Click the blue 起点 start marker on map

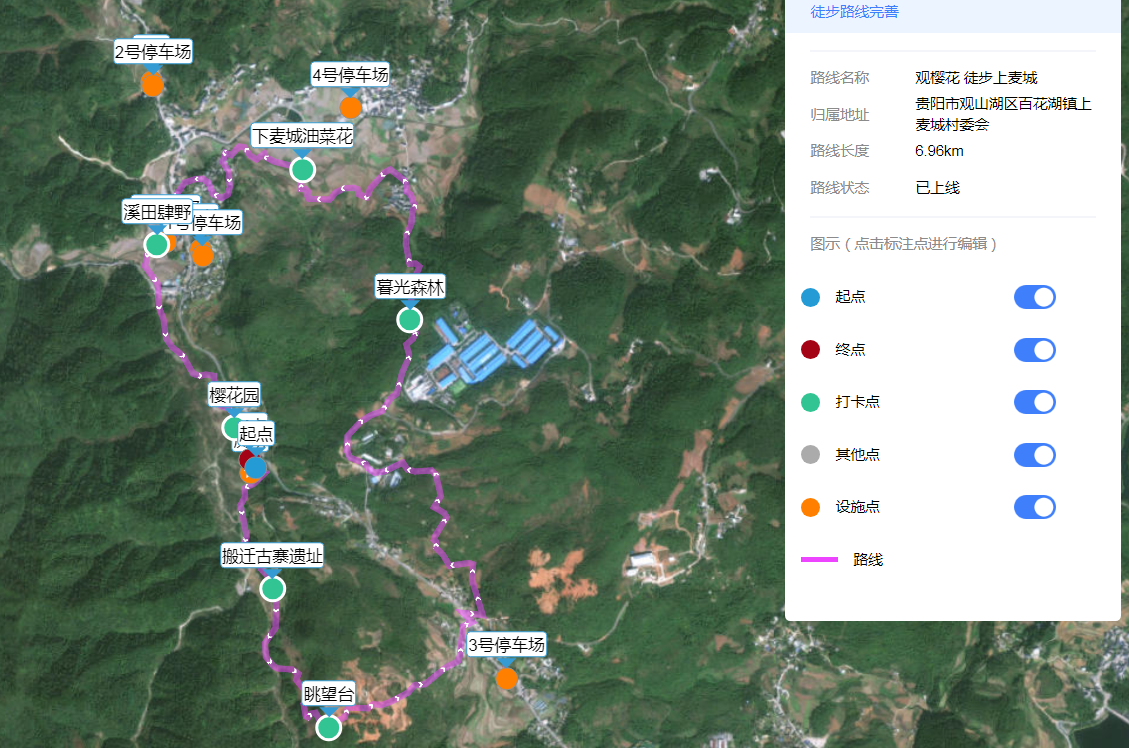257,467
